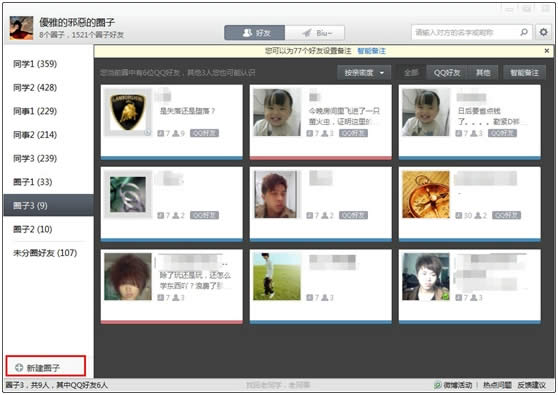Open the compass avatar

[426, 194]
